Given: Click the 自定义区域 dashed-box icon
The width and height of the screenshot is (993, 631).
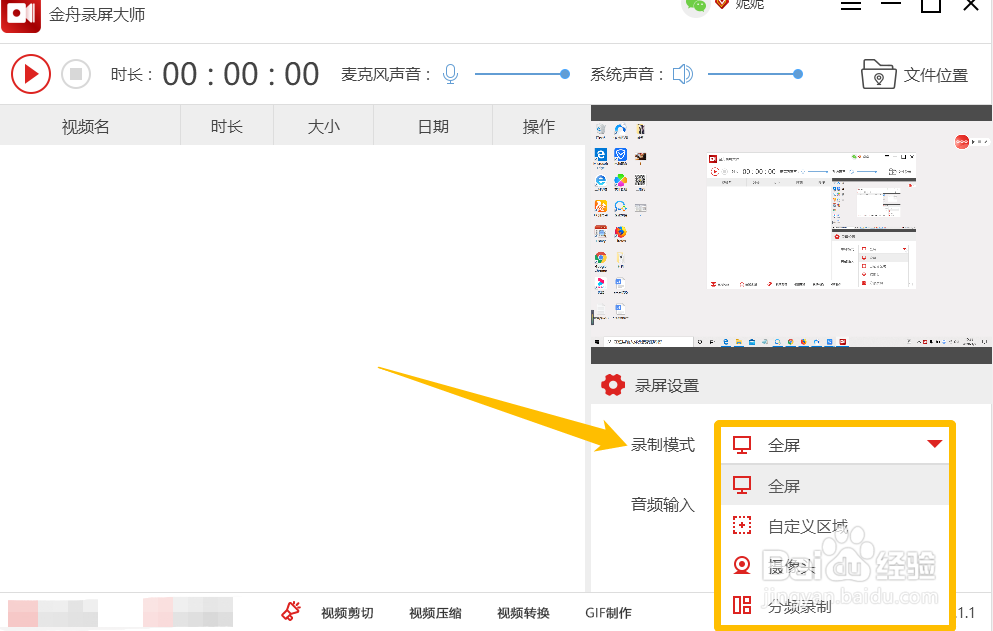Looking at the screenshot, I should click(742, 525).
